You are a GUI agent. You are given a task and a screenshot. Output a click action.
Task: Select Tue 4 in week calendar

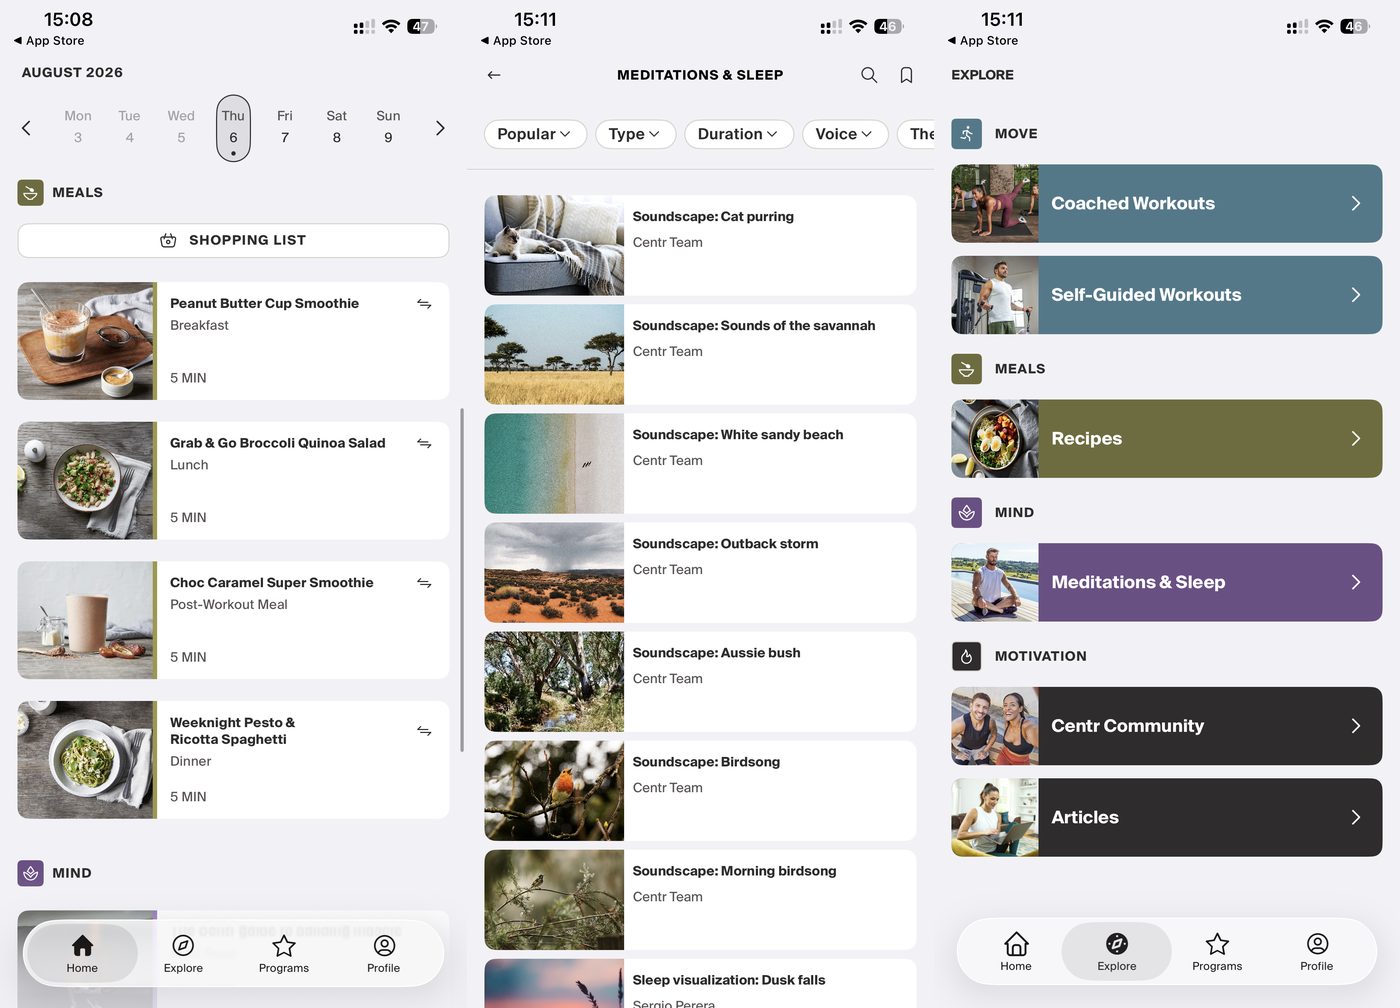pyautogui.click(x=129, y=127)
